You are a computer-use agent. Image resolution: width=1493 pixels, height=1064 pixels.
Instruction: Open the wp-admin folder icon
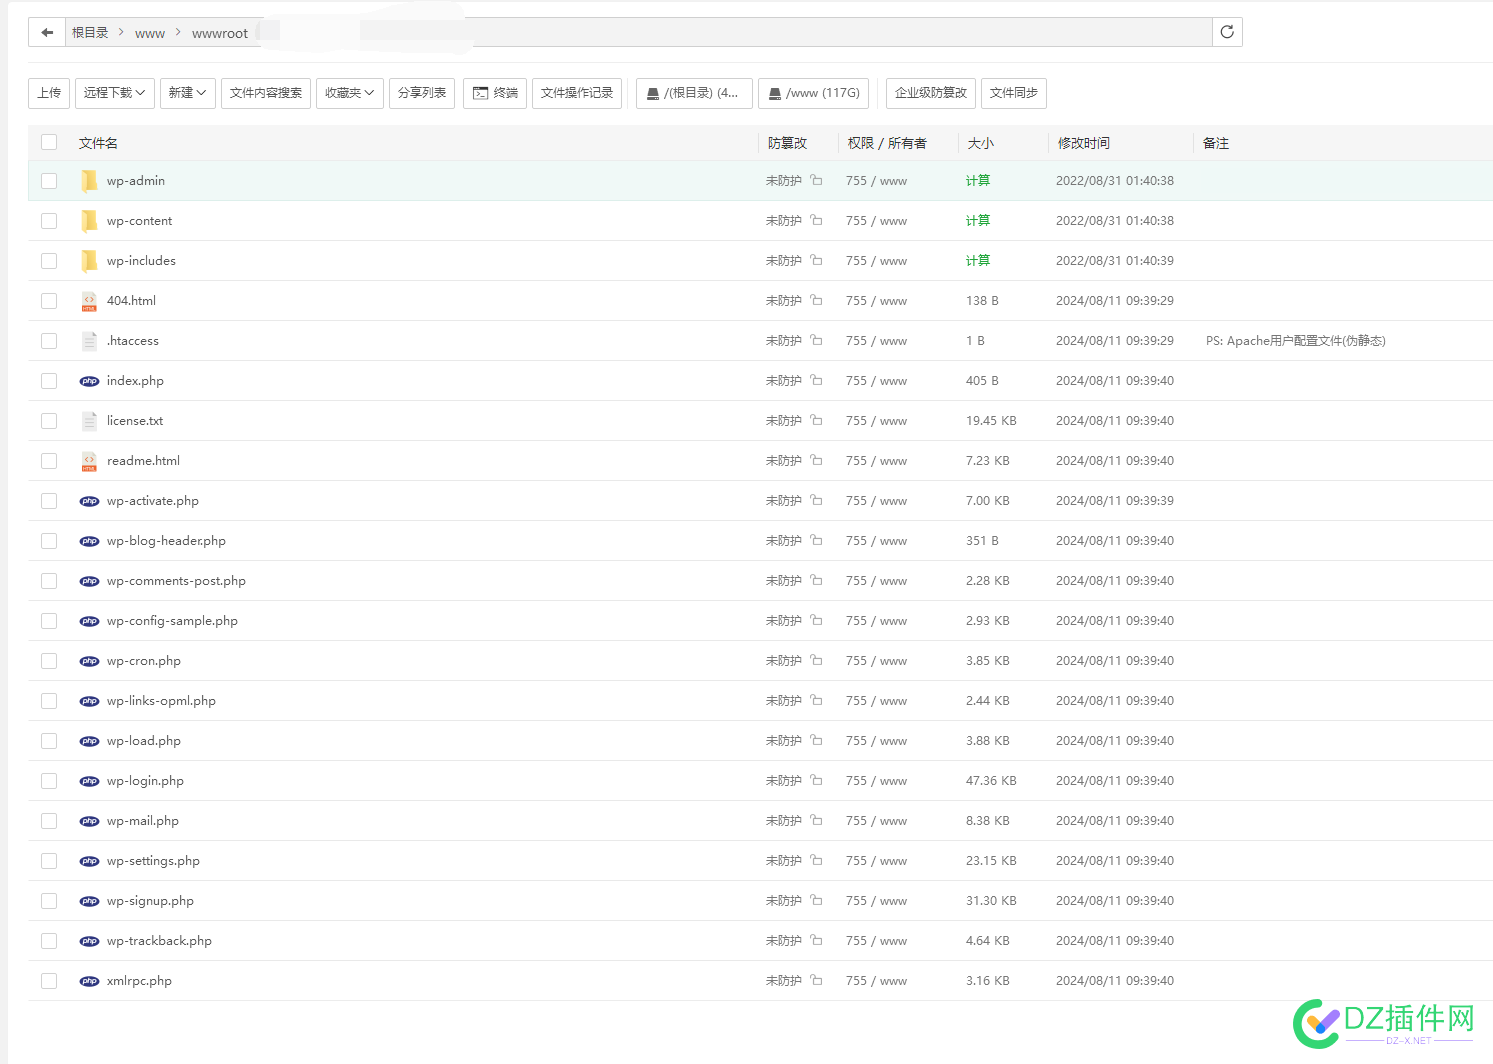tap(89, 180)
